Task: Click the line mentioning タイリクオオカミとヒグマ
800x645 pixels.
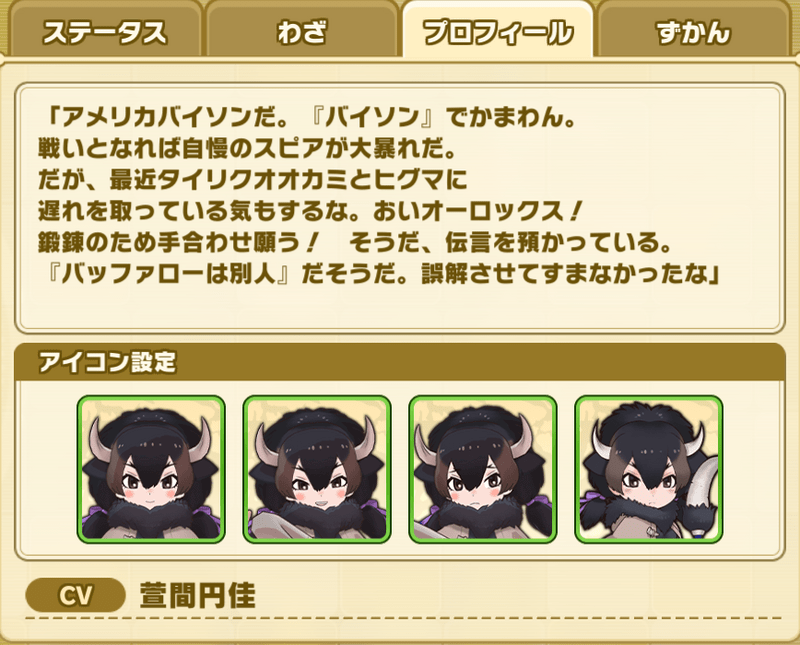Action: coord(253,180)
